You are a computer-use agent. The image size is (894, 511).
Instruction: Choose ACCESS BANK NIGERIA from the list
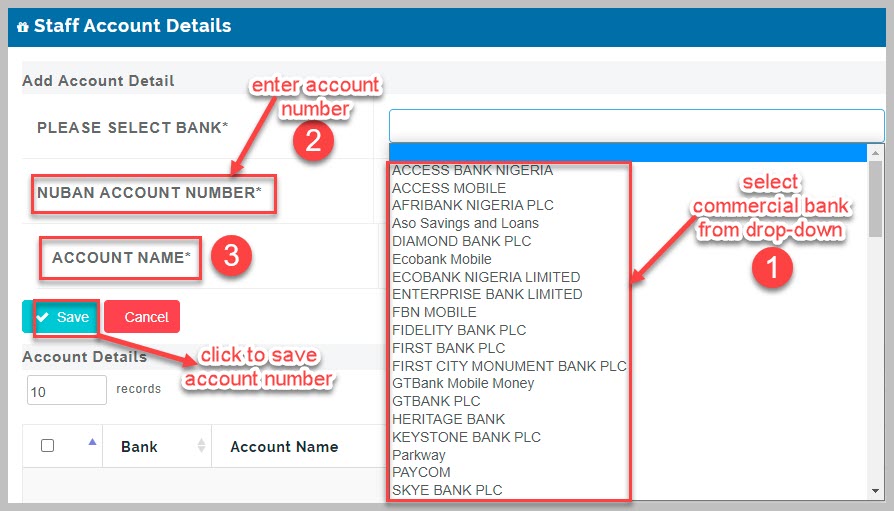click(x=472, y=171)
